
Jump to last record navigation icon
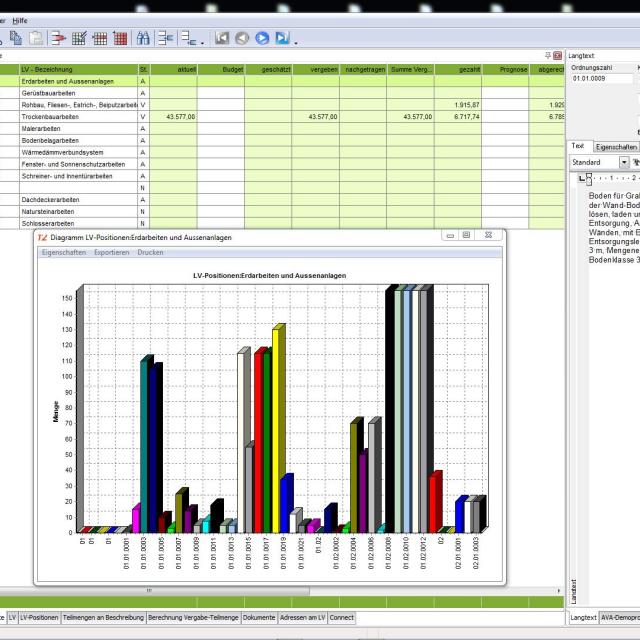(282, 38)
